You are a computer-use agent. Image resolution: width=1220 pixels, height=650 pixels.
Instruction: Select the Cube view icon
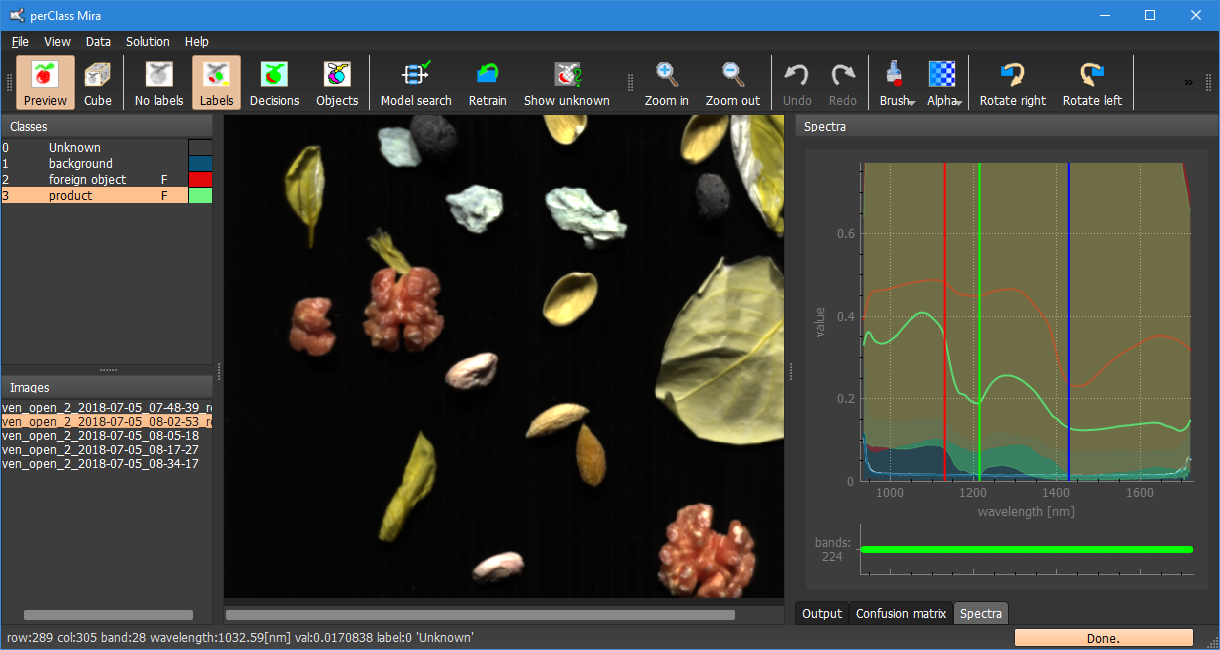click(x=98, y=83)
